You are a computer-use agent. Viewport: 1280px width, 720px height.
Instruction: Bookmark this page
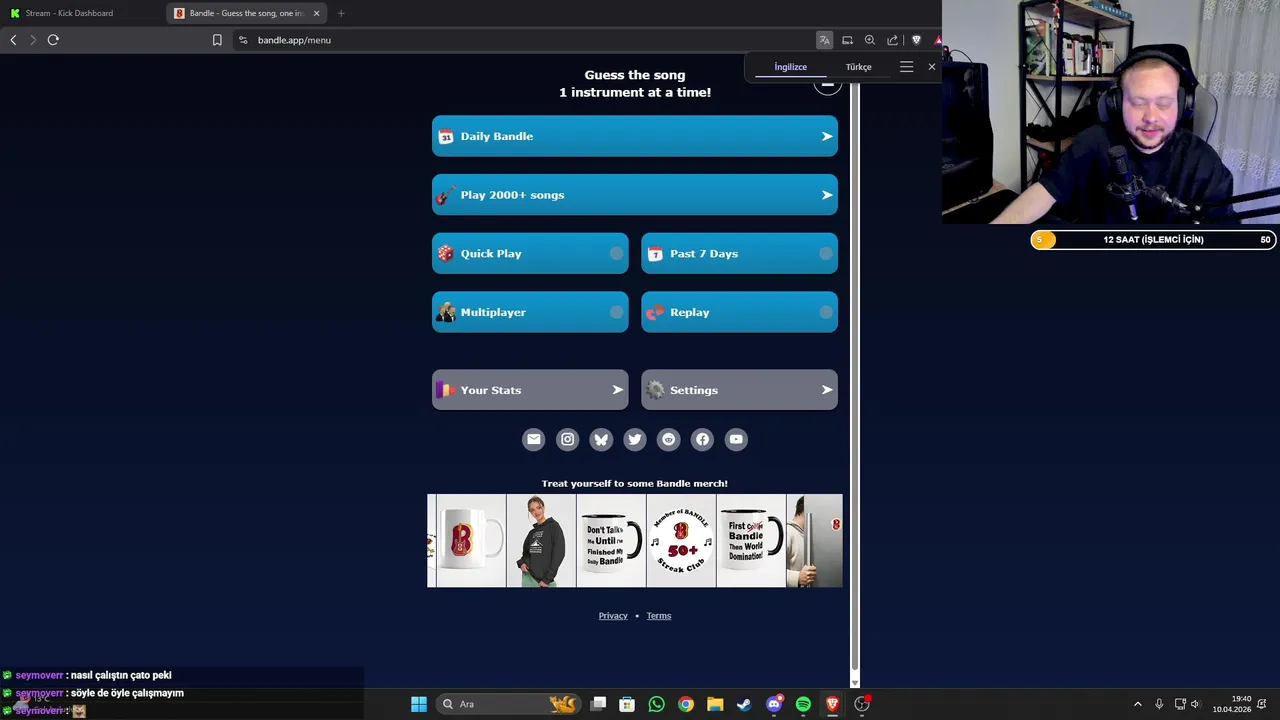point(217,40)
